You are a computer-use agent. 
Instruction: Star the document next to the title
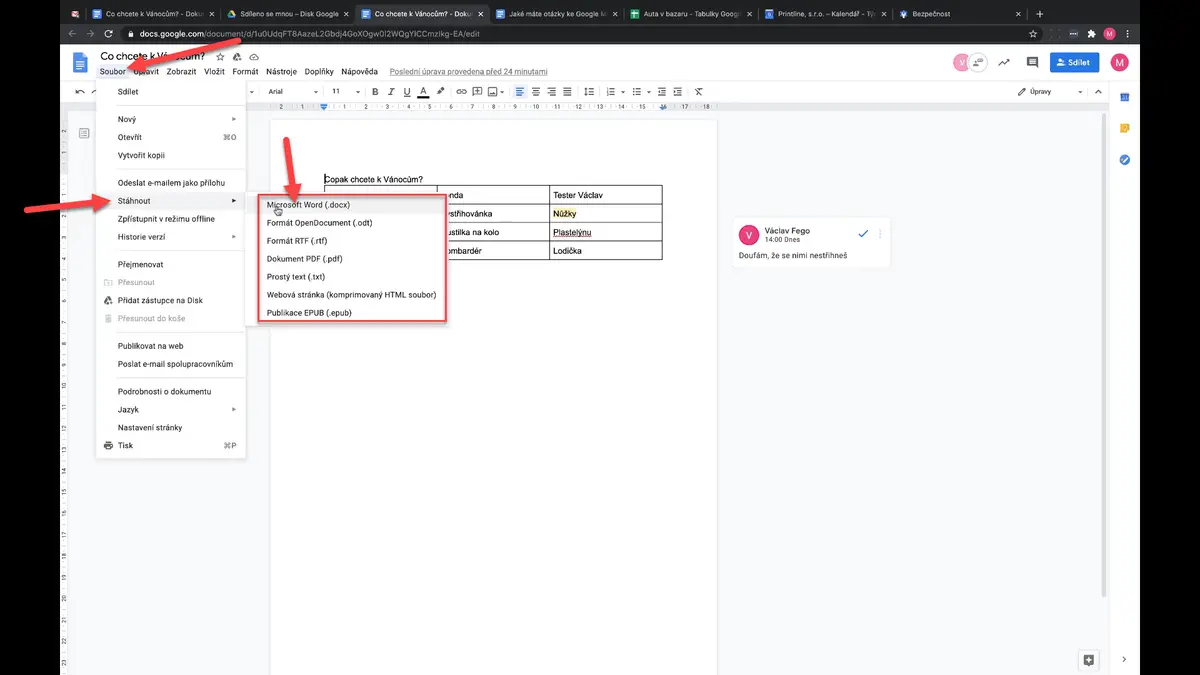220,57
